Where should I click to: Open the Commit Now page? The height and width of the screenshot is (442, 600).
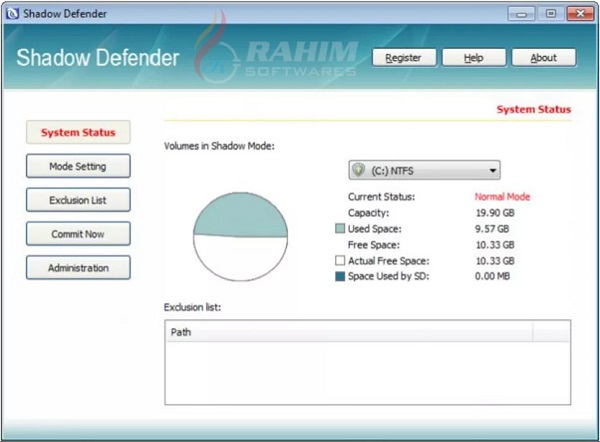point(78,234)
